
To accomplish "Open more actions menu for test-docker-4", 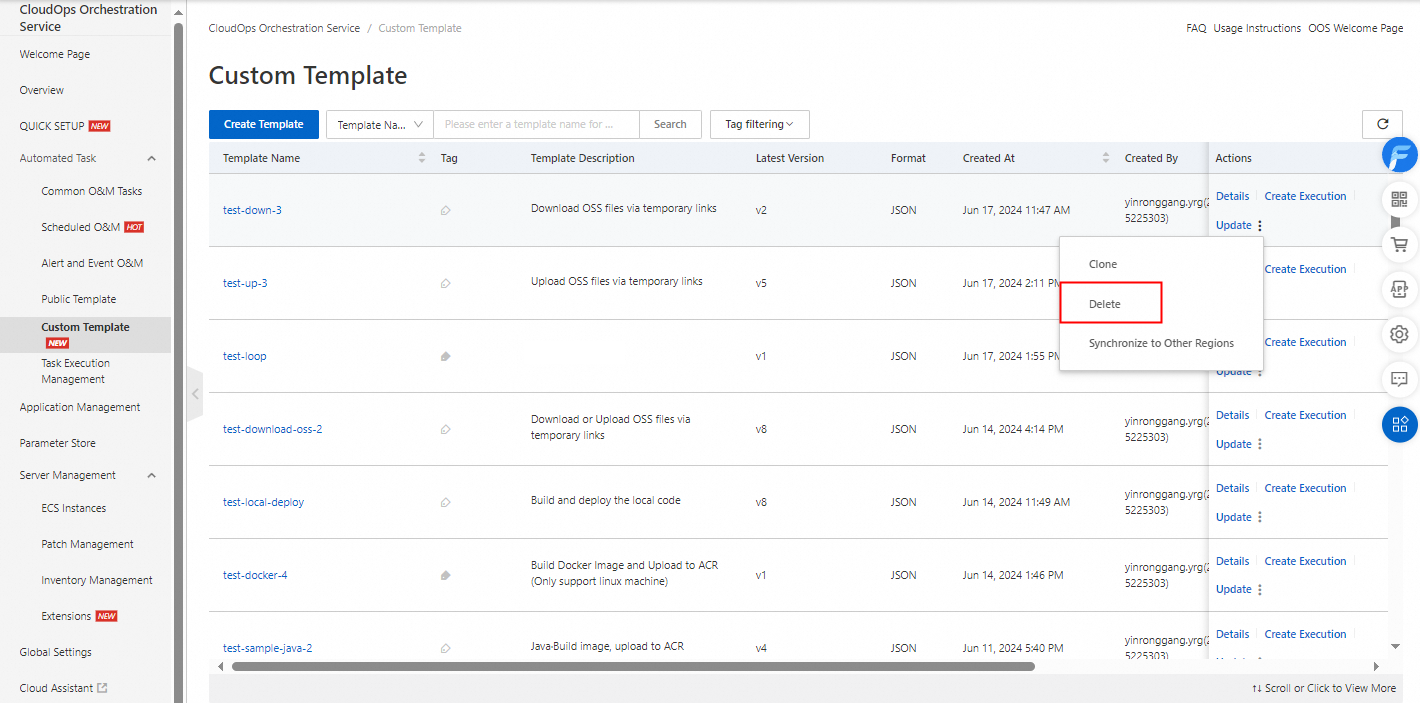I will [x=1260, y=590].
